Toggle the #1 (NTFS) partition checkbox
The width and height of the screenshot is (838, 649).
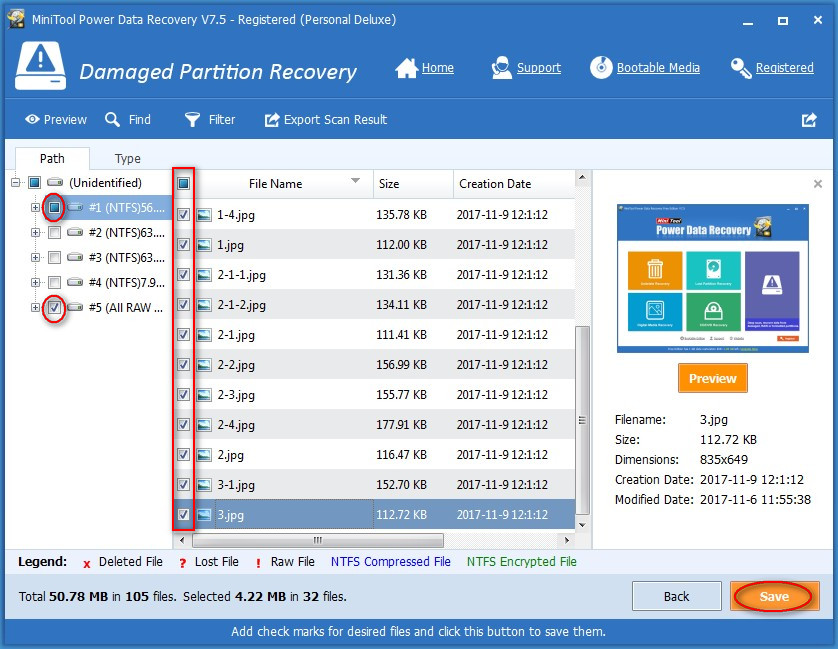coord(54,207)
